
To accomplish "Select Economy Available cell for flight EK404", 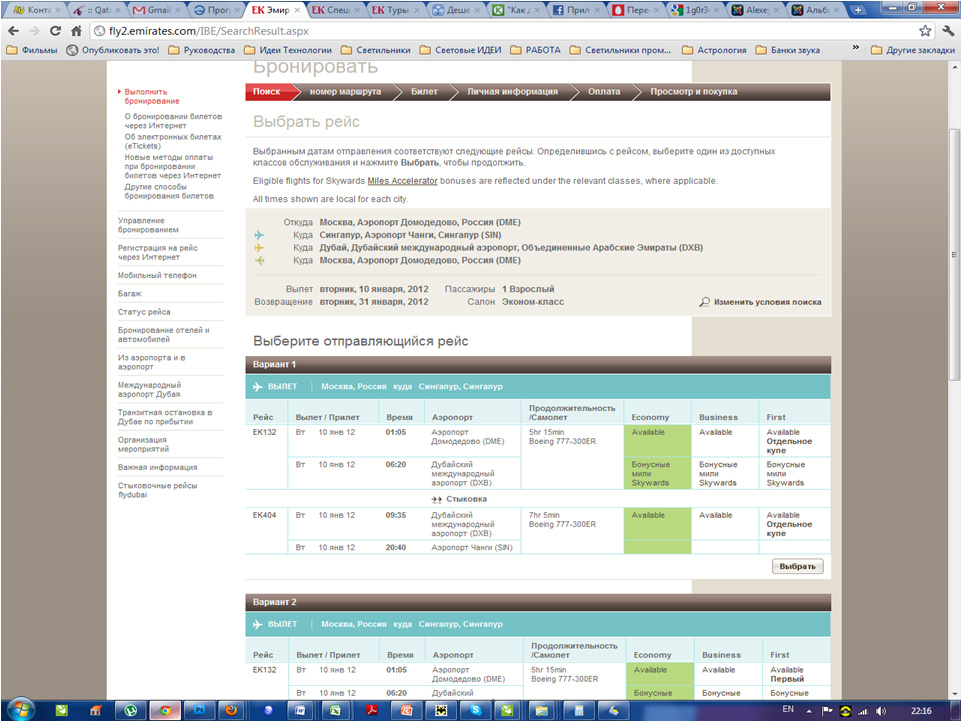I will pyautogui.click(x=657, y=523).
